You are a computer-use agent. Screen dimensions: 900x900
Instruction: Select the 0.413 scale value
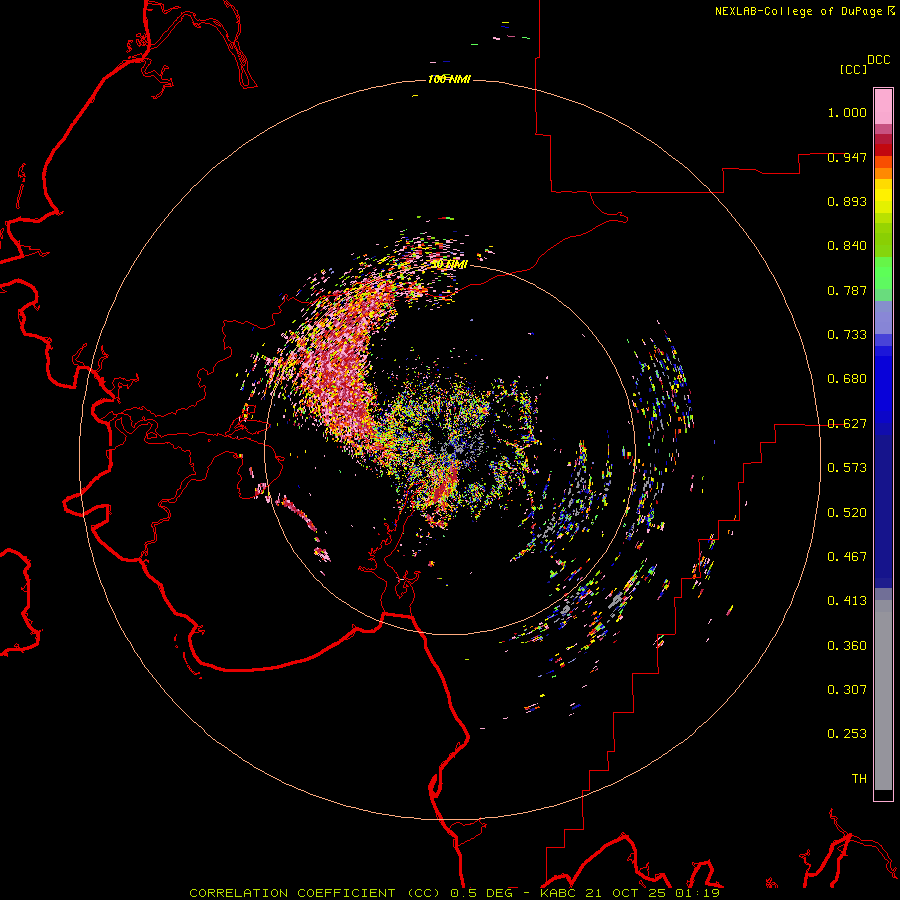[x=847, y=601]
